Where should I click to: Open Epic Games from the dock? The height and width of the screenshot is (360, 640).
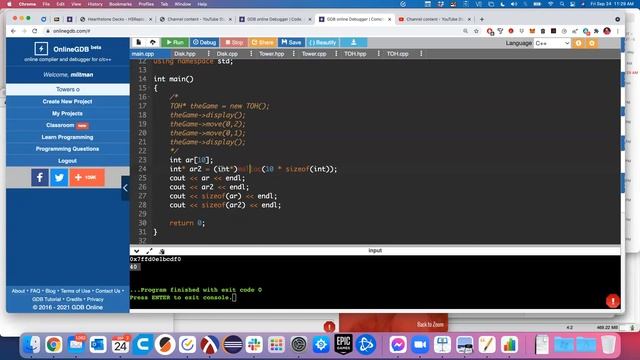coord(343,345)
